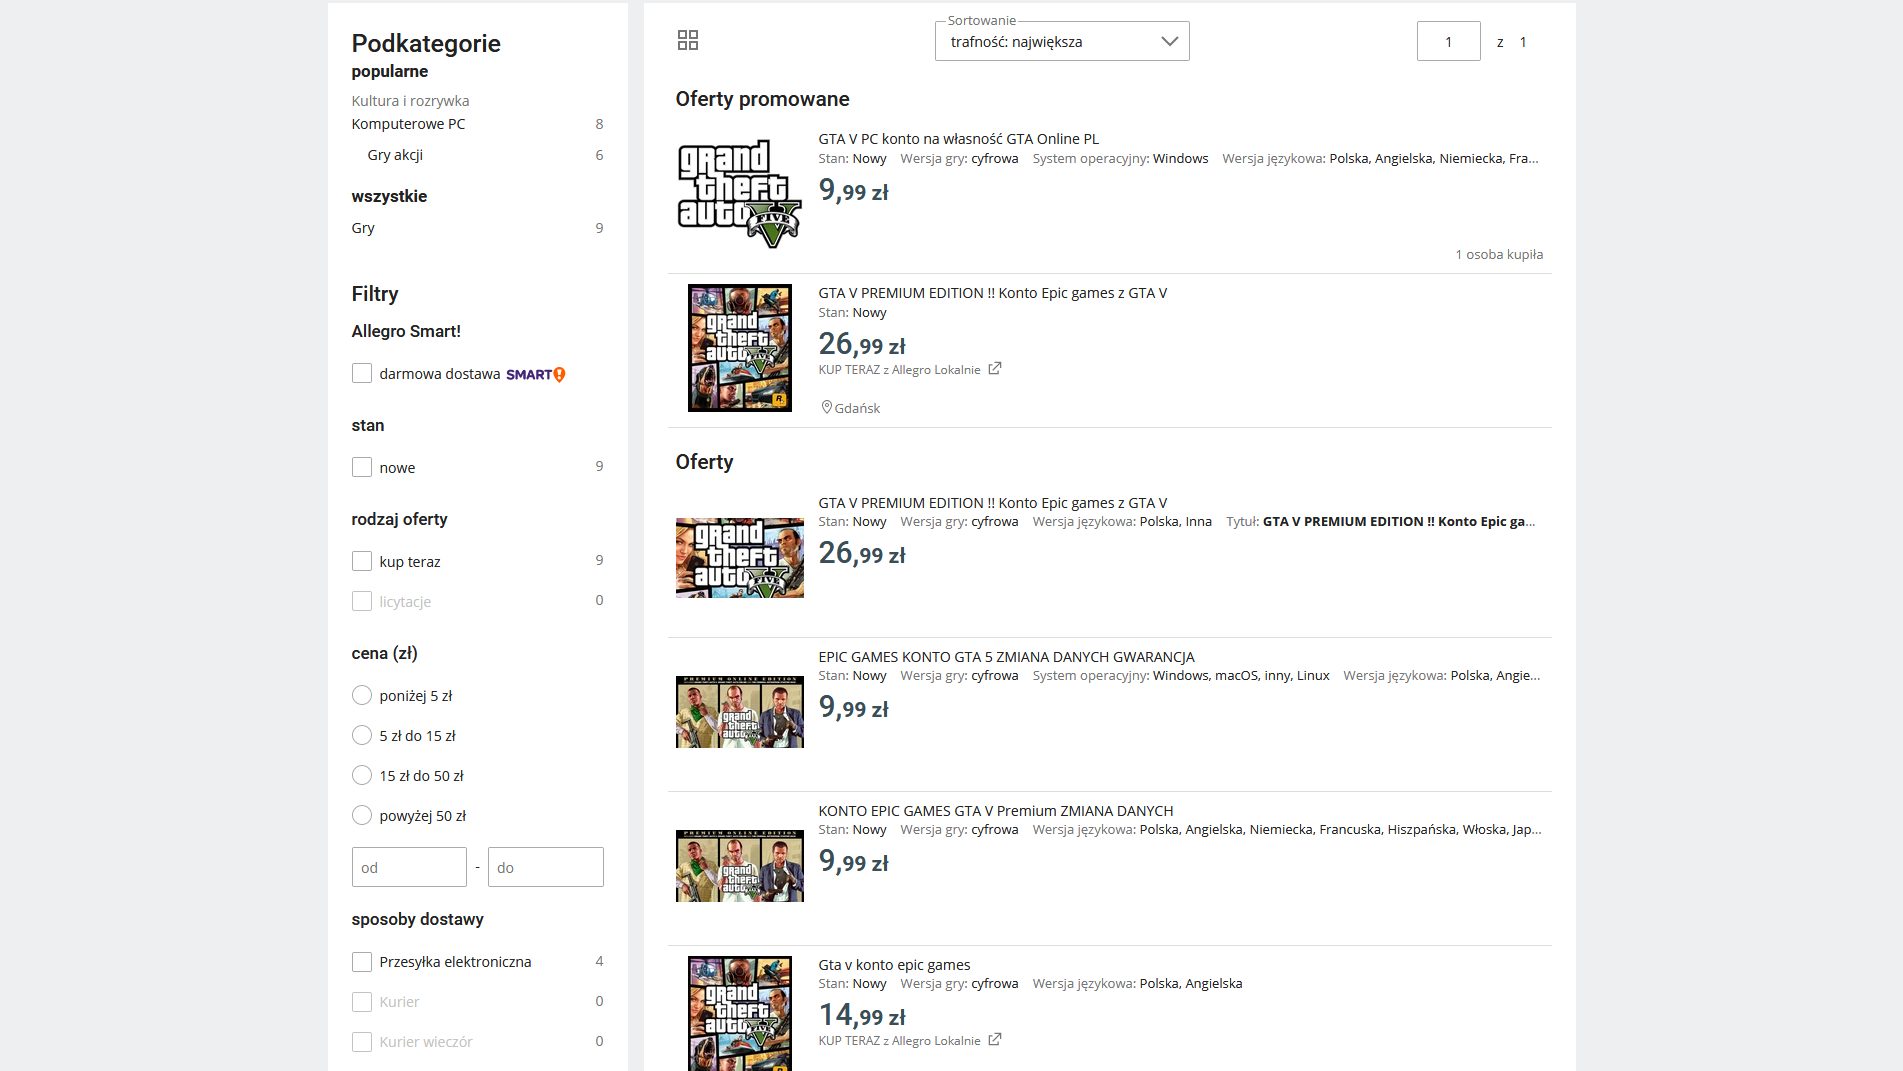Click the Allegro SMART! badge icon
This screenshot has width=1903, height=1071.
[x=536, y=374]
